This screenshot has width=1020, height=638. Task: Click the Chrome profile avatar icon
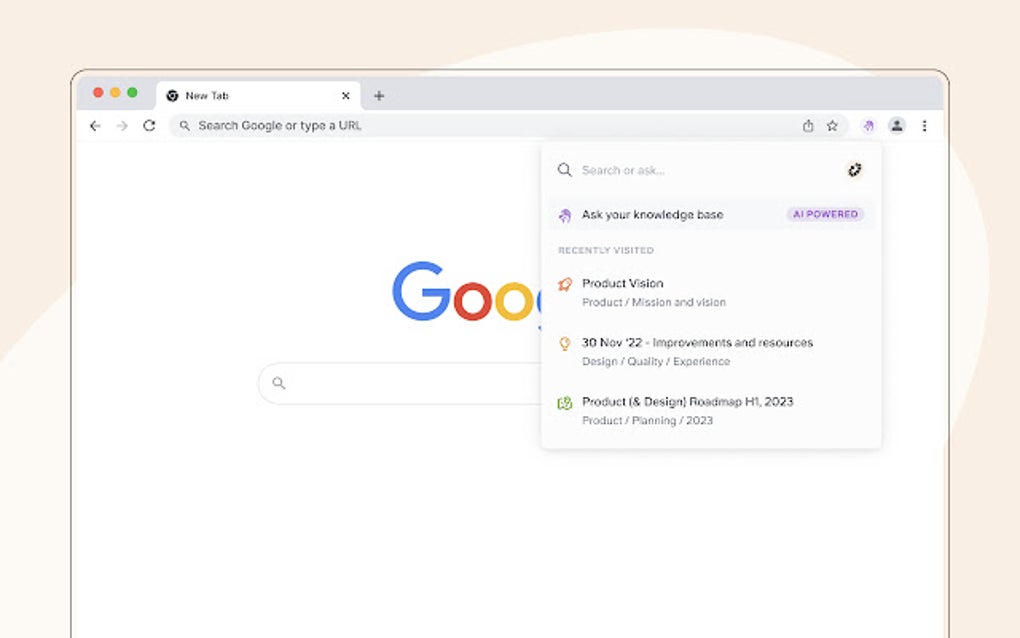[x=896, y=125]
